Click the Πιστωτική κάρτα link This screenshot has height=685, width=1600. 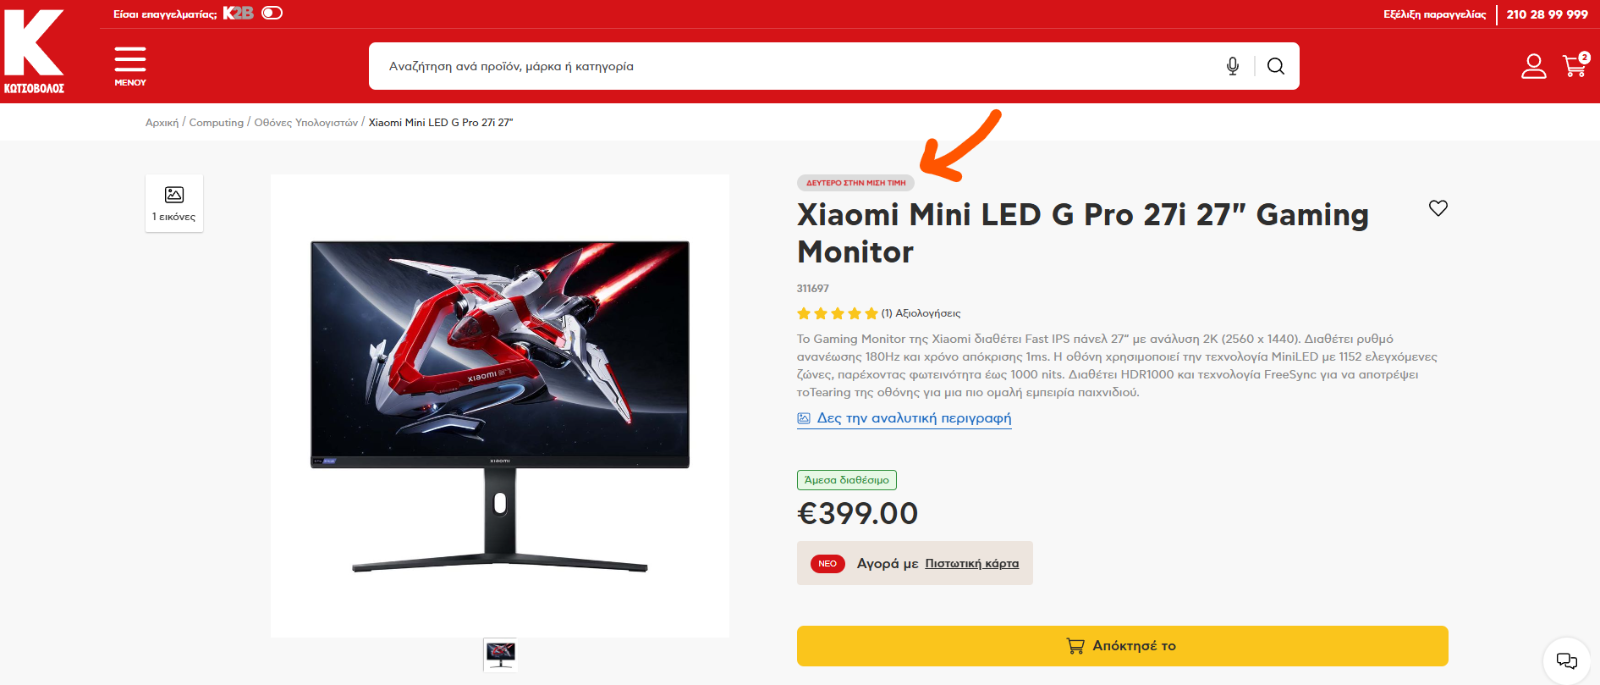972,564
